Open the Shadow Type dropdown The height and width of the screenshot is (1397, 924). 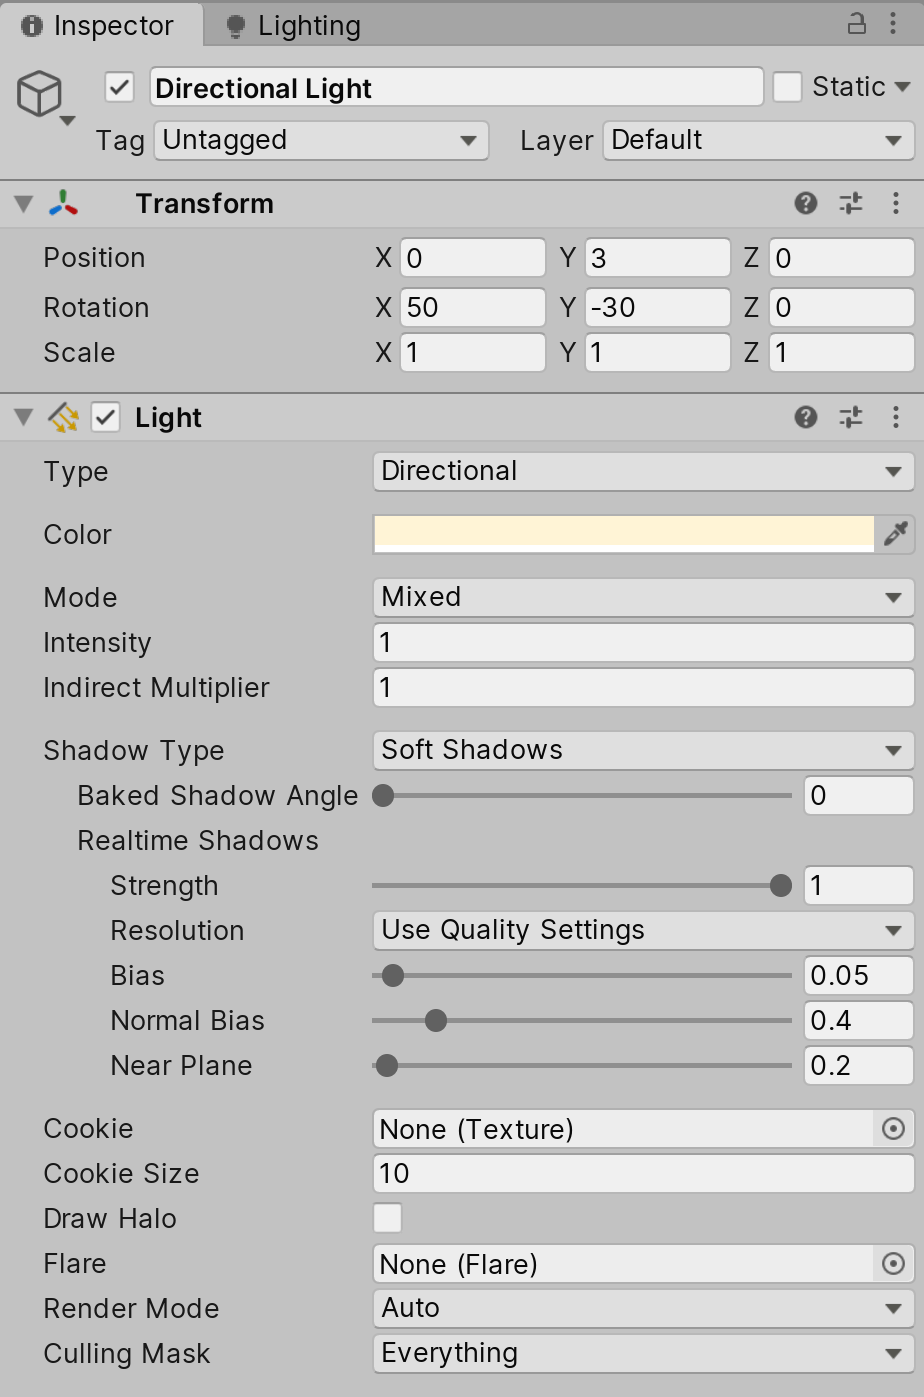pos(642,750)
